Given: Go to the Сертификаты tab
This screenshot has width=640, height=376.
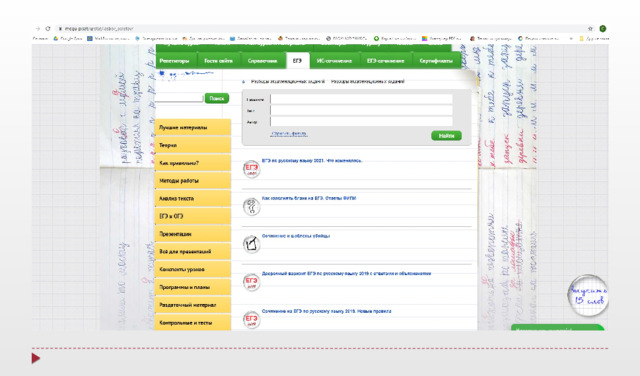Looking at the screenshot, I should [x=436, y=61].
